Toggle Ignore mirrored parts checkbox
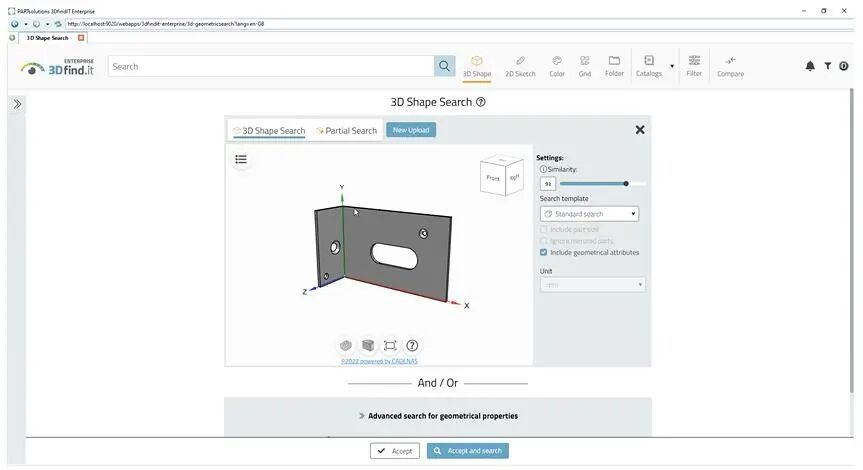863x470 pixels. pos(544,241)
